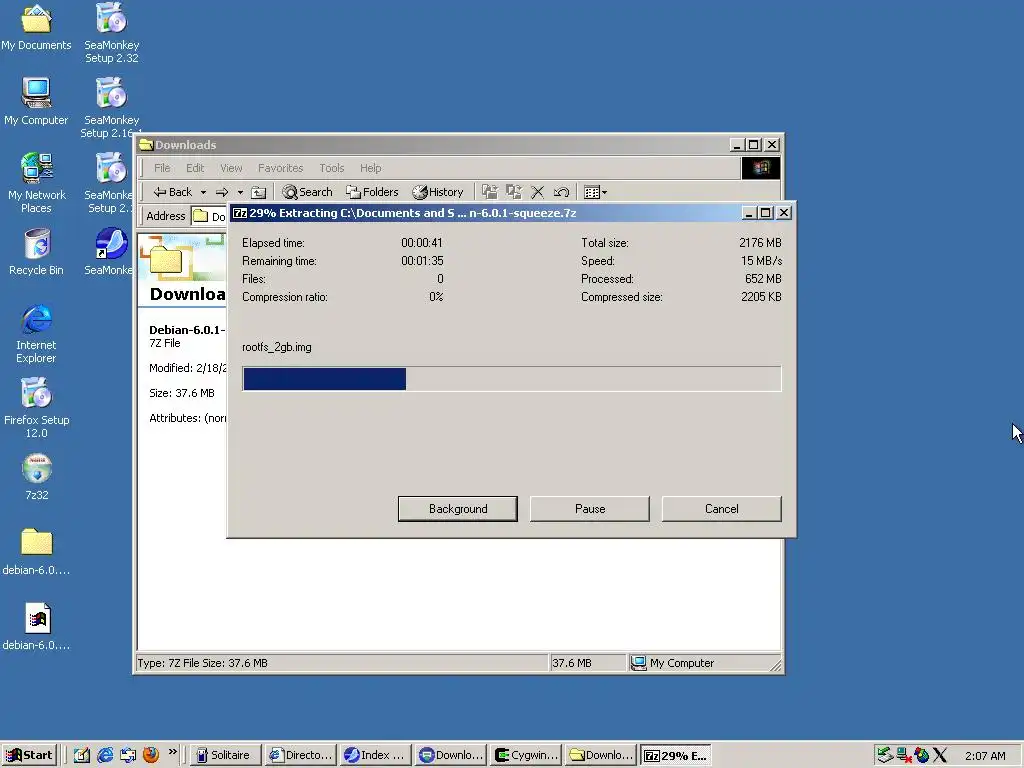Click the History button in Downloads toolbar
1024x768 pixels.
[438, 192]
